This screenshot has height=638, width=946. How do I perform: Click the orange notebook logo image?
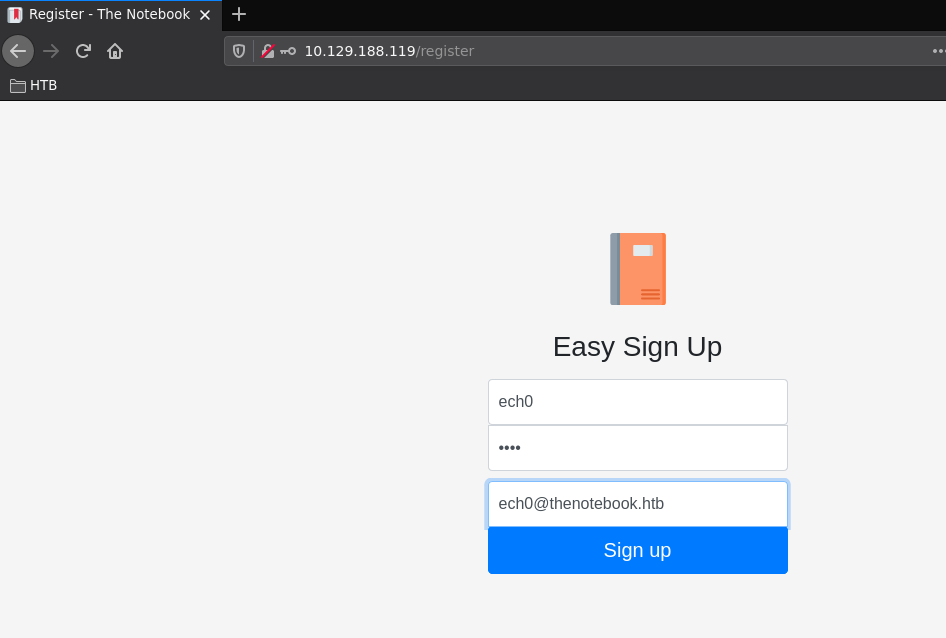(638, 269)
